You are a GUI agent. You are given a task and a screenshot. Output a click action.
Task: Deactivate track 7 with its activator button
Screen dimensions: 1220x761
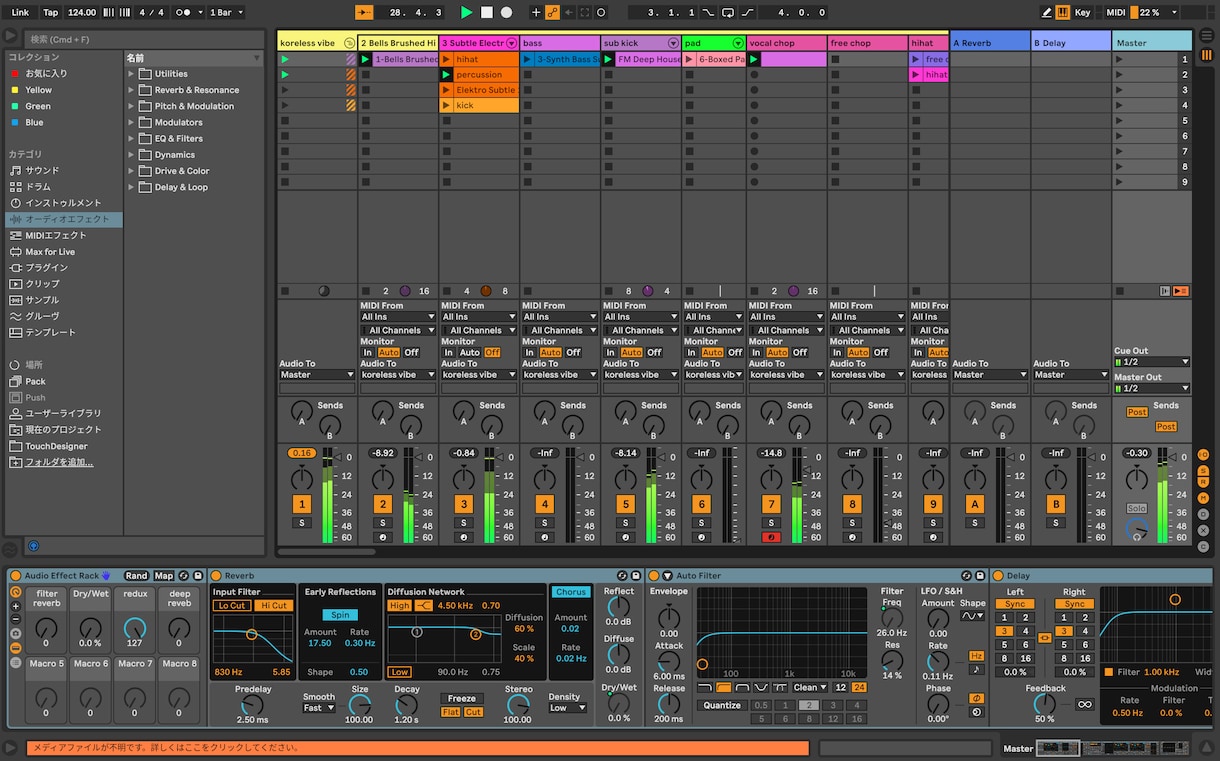tap(770, 504)
